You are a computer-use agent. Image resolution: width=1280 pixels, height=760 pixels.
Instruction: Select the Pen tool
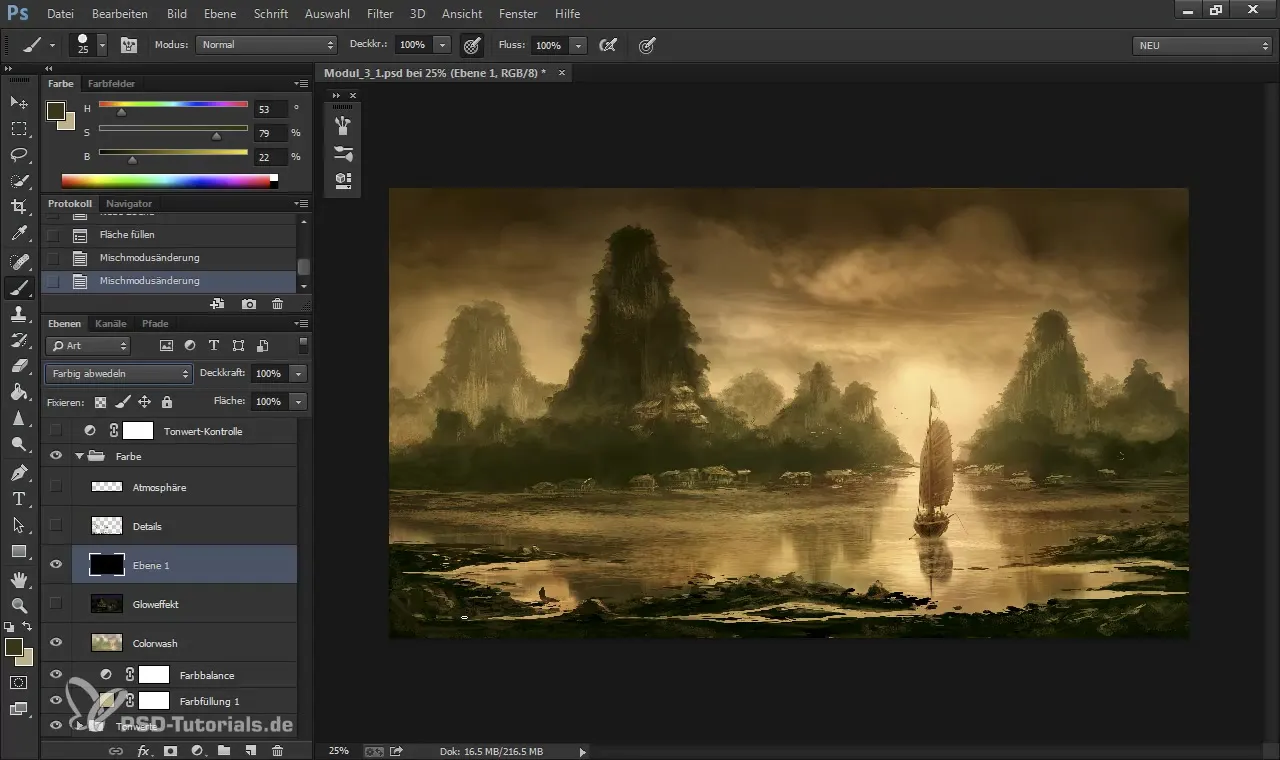pyautogui.click(x=19, y=472)
